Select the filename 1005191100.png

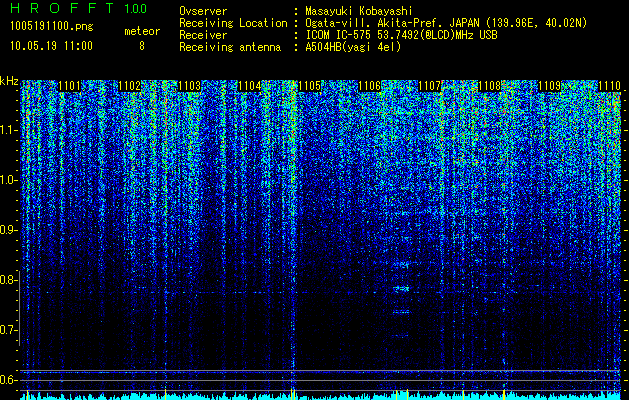pyautogui.click(x=52, y=27)
